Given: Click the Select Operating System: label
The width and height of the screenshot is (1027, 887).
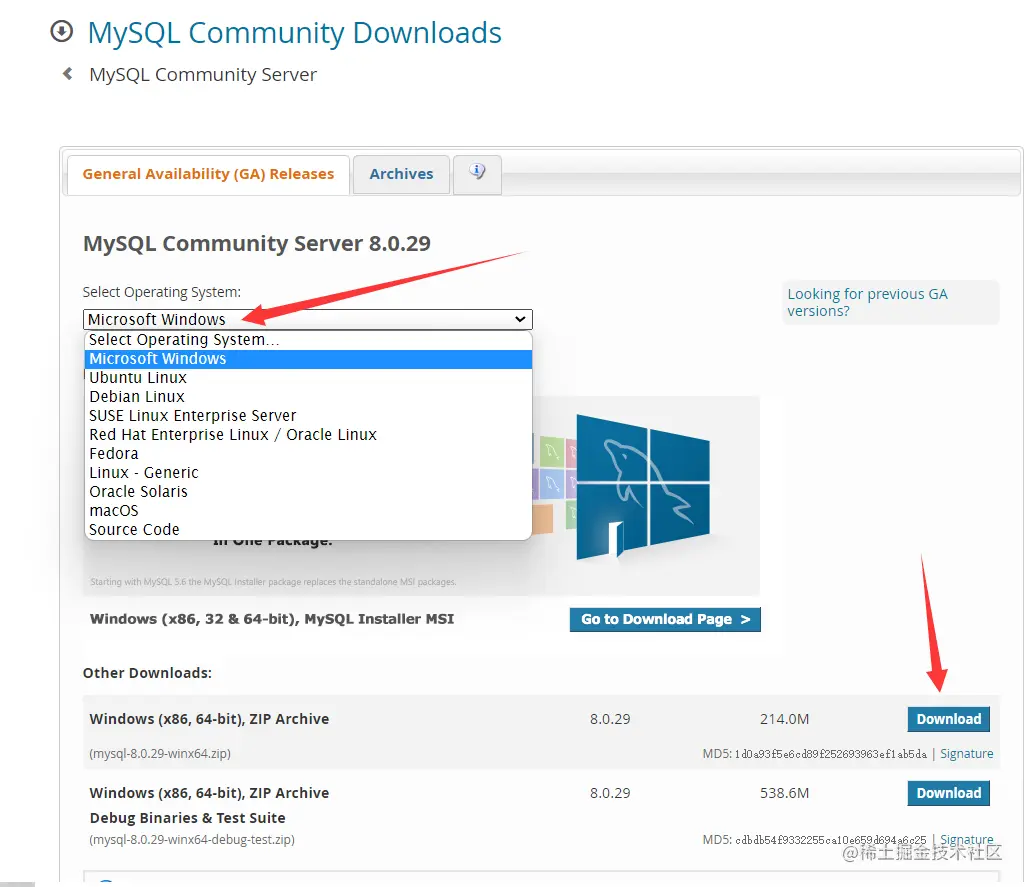Looking at the screenshot, I should 162,292.
